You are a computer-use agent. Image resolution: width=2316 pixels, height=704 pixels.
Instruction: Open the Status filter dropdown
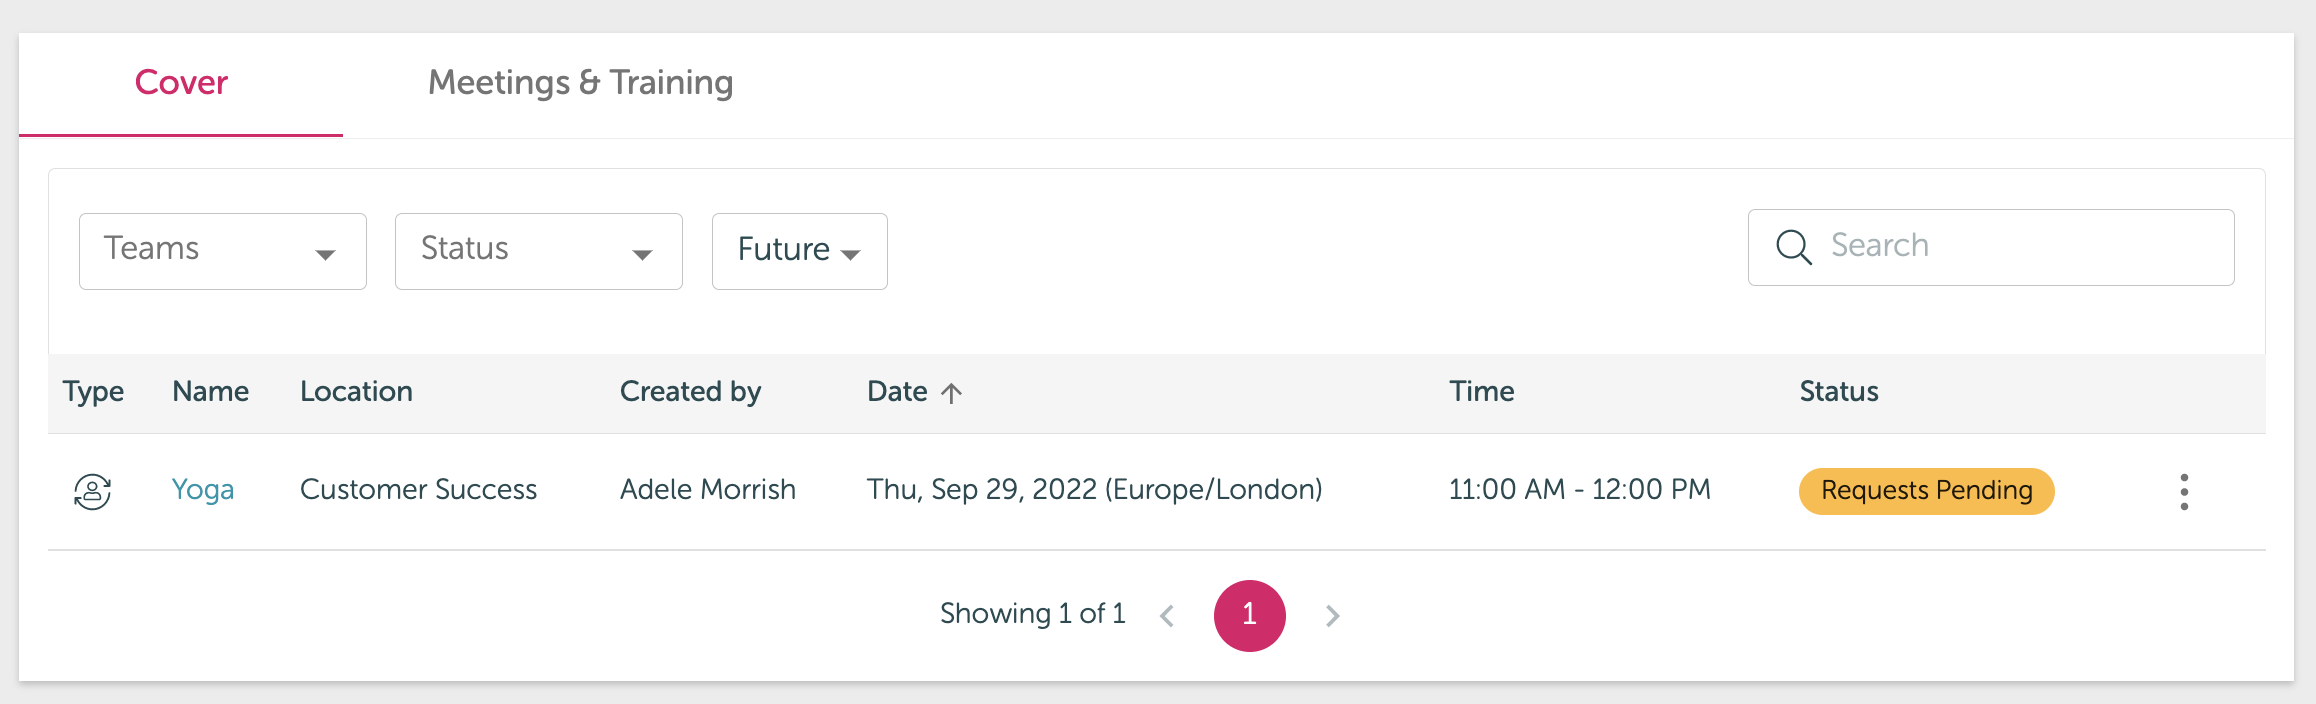[x=539, y=251]
